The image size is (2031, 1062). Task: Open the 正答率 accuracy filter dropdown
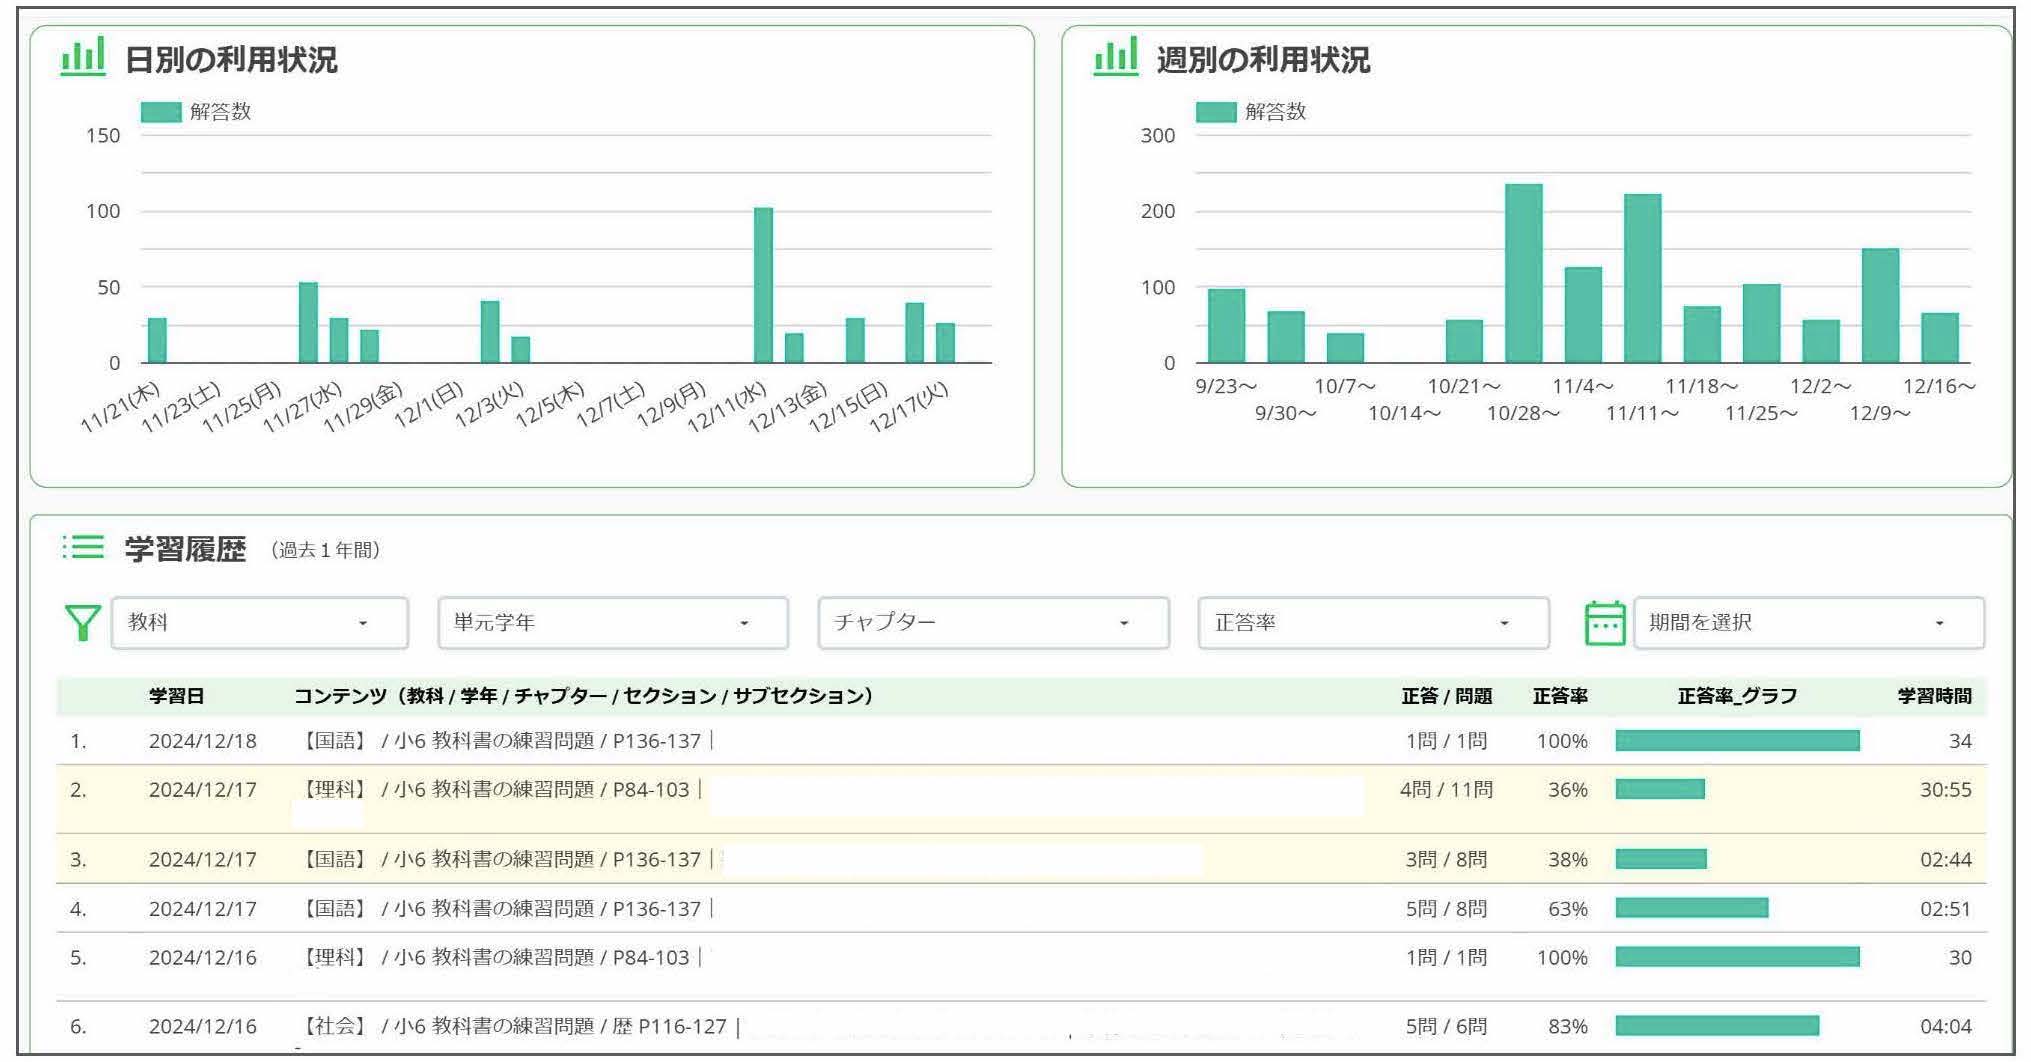[x=1373, y=623]
